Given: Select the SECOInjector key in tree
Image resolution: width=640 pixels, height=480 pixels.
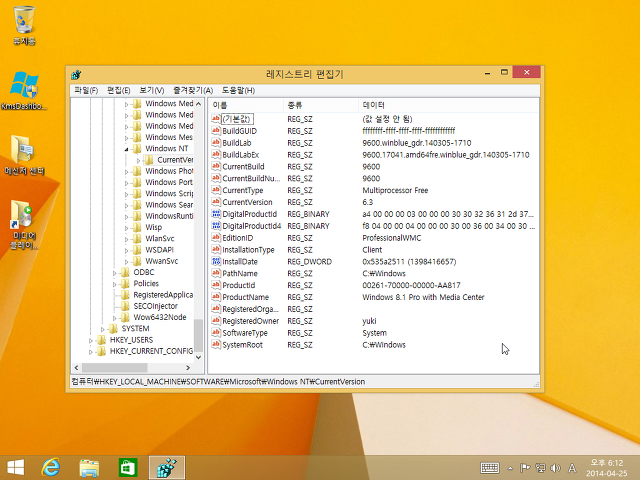Looking at the screenshot, I should click(x=156, y=306).
